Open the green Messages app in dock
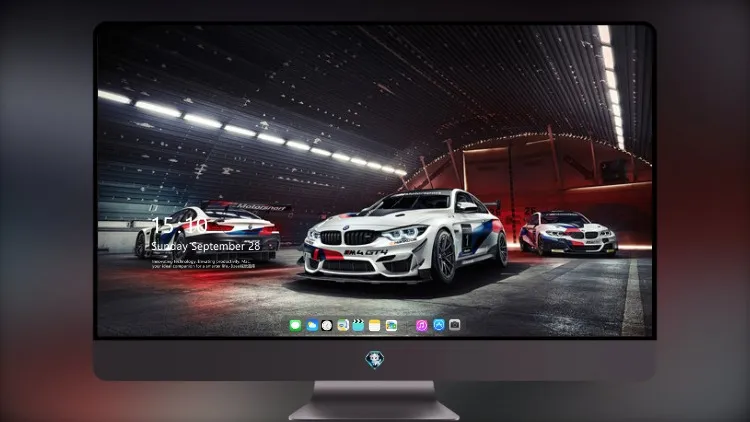The width and height of the screenshot is (750, 422). coord(295,325)
